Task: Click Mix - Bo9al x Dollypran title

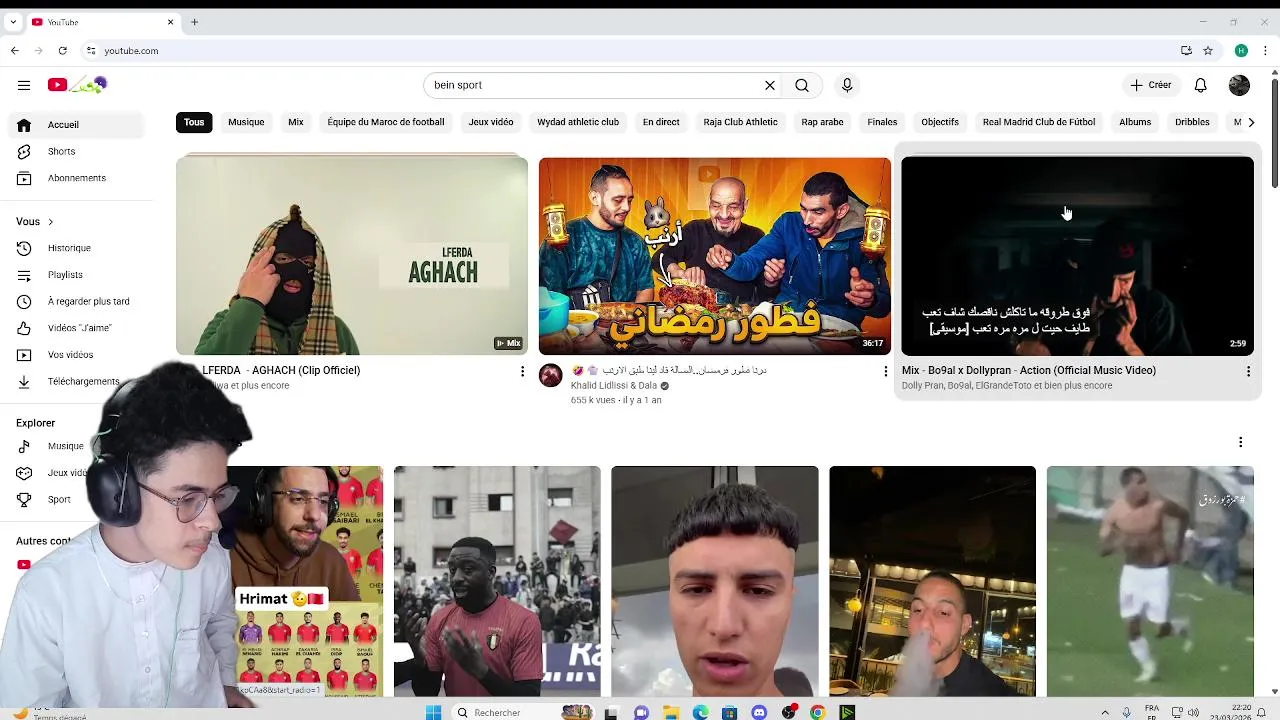Action: point(1029,370)
